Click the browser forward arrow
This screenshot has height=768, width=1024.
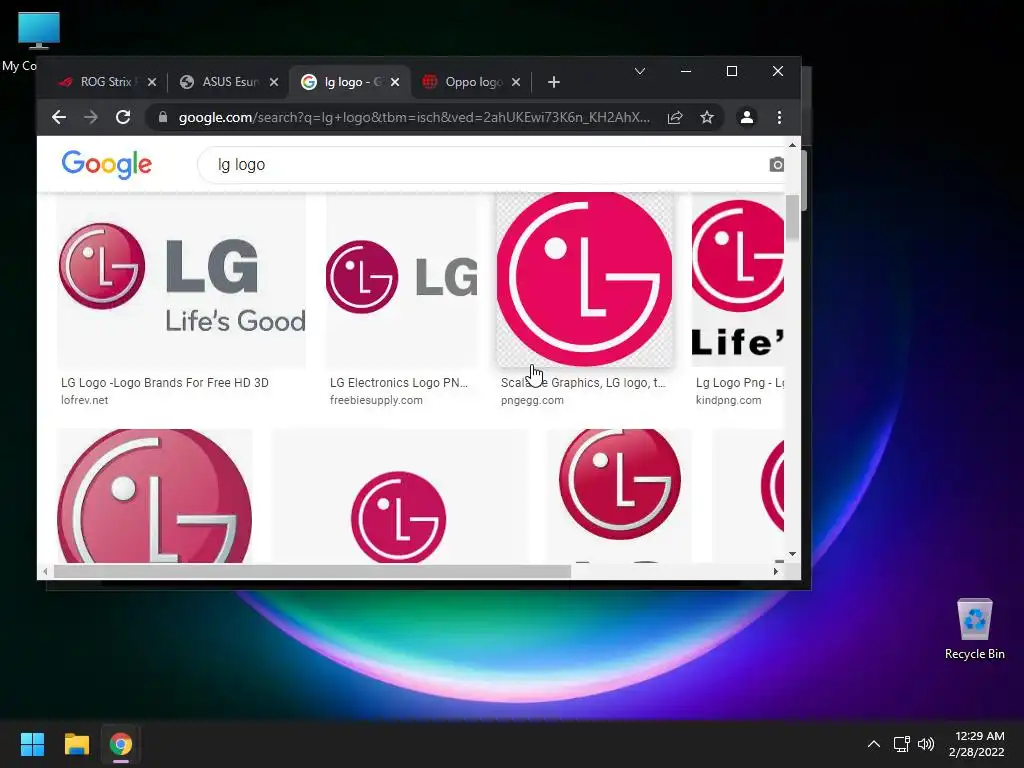[91, 118]
